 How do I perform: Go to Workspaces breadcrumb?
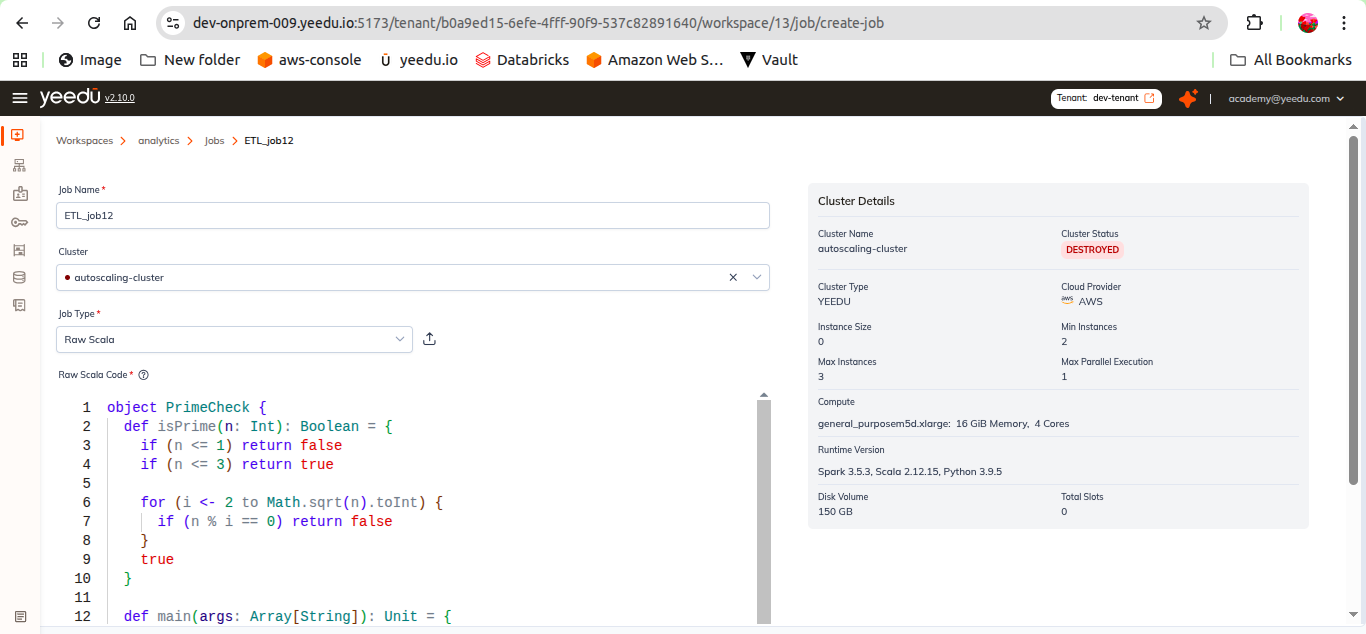pyautogui.click(x=84, y=141)
